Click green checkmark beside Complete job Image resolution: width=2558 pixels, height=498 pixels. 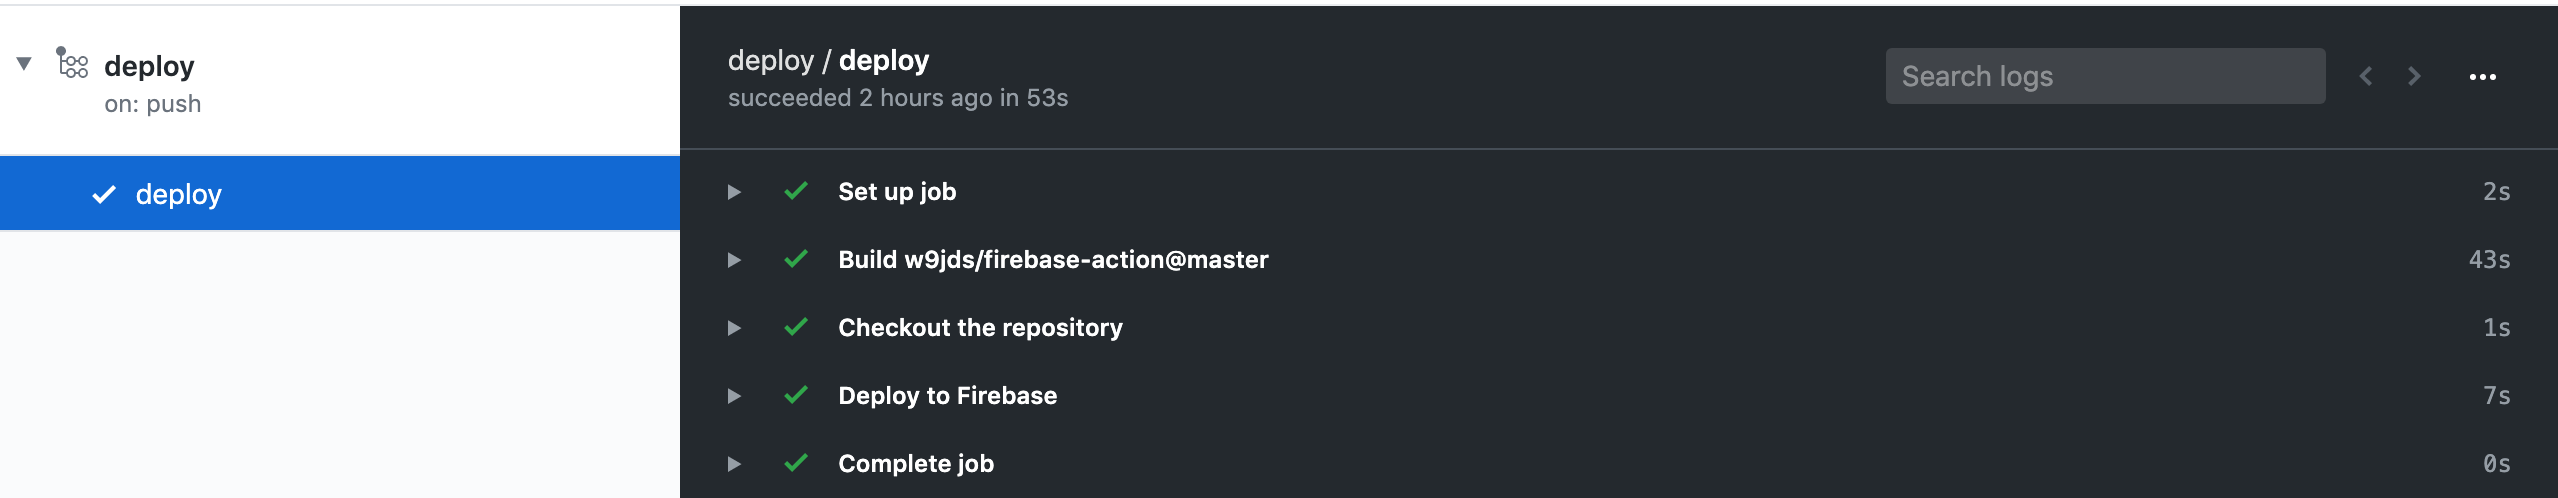[796, 463]
